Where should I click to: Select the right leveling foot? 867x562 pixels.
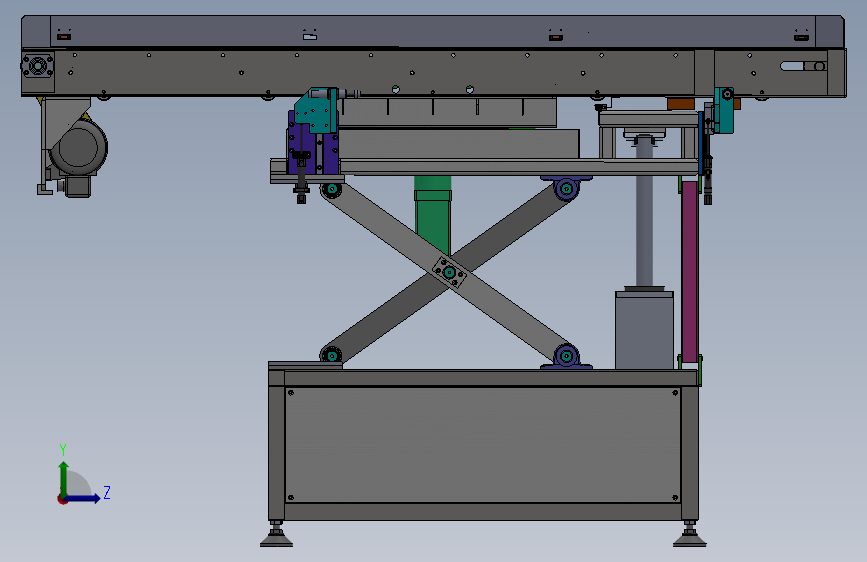[690, 534]
